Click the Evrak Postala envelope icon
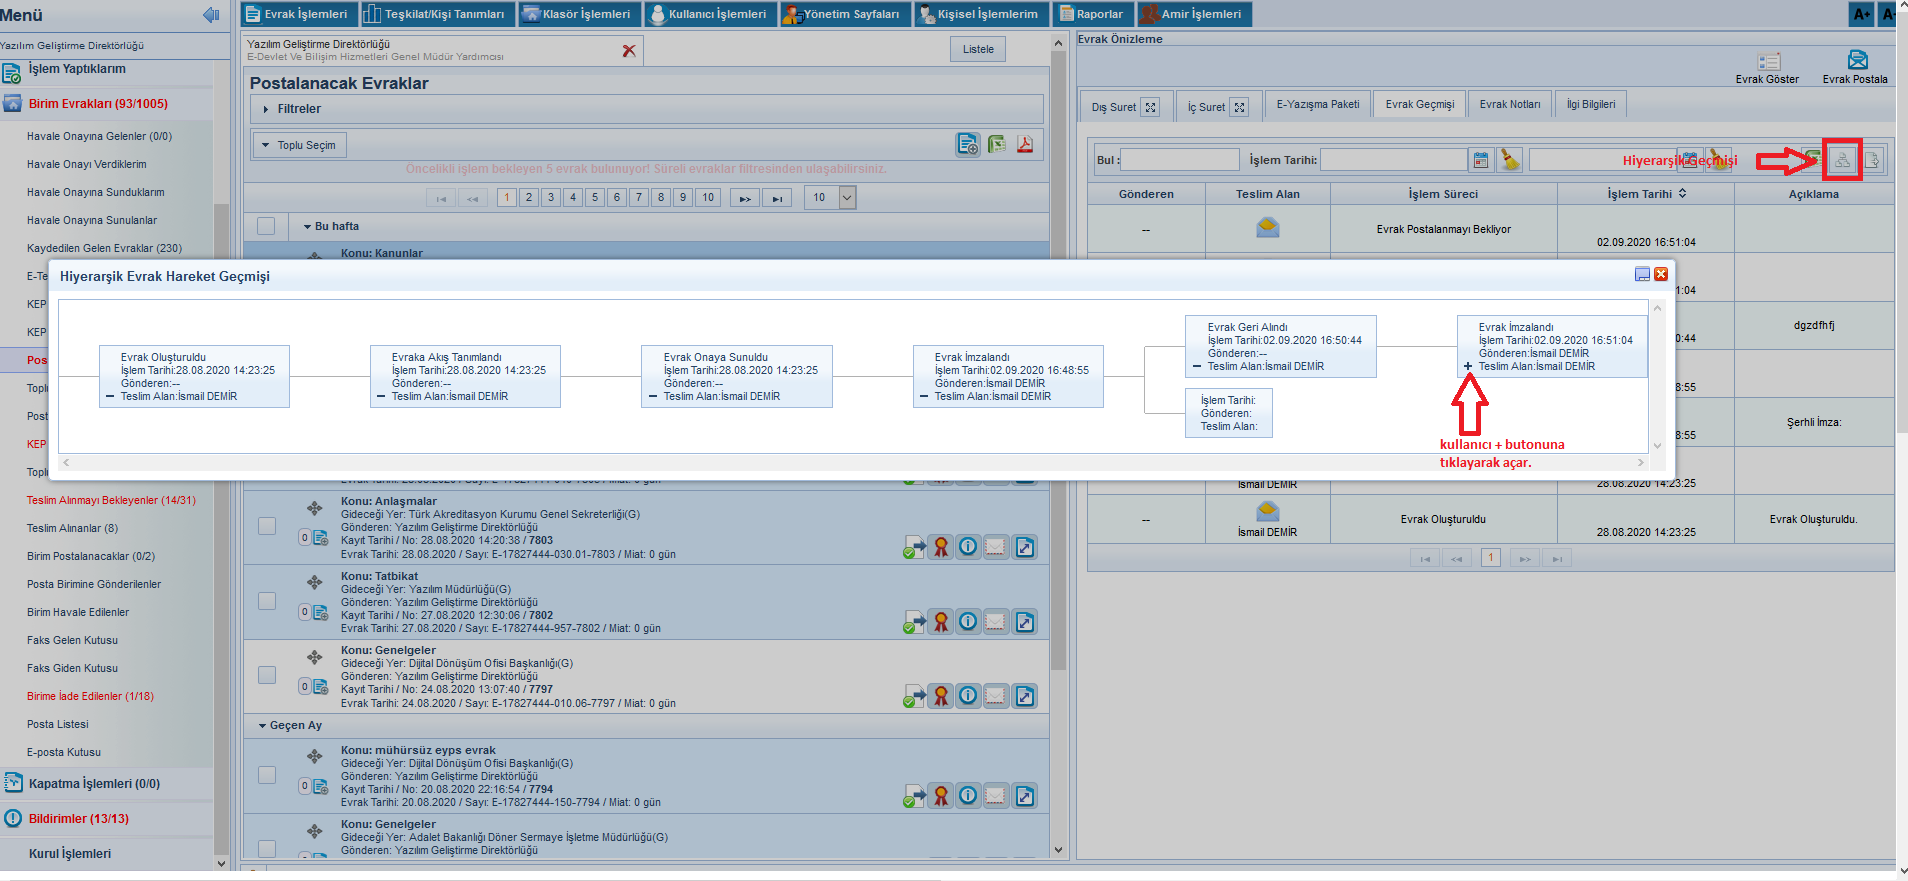Image resolution: width=1908 pixels, height=881 pixels. (1857, 61)
